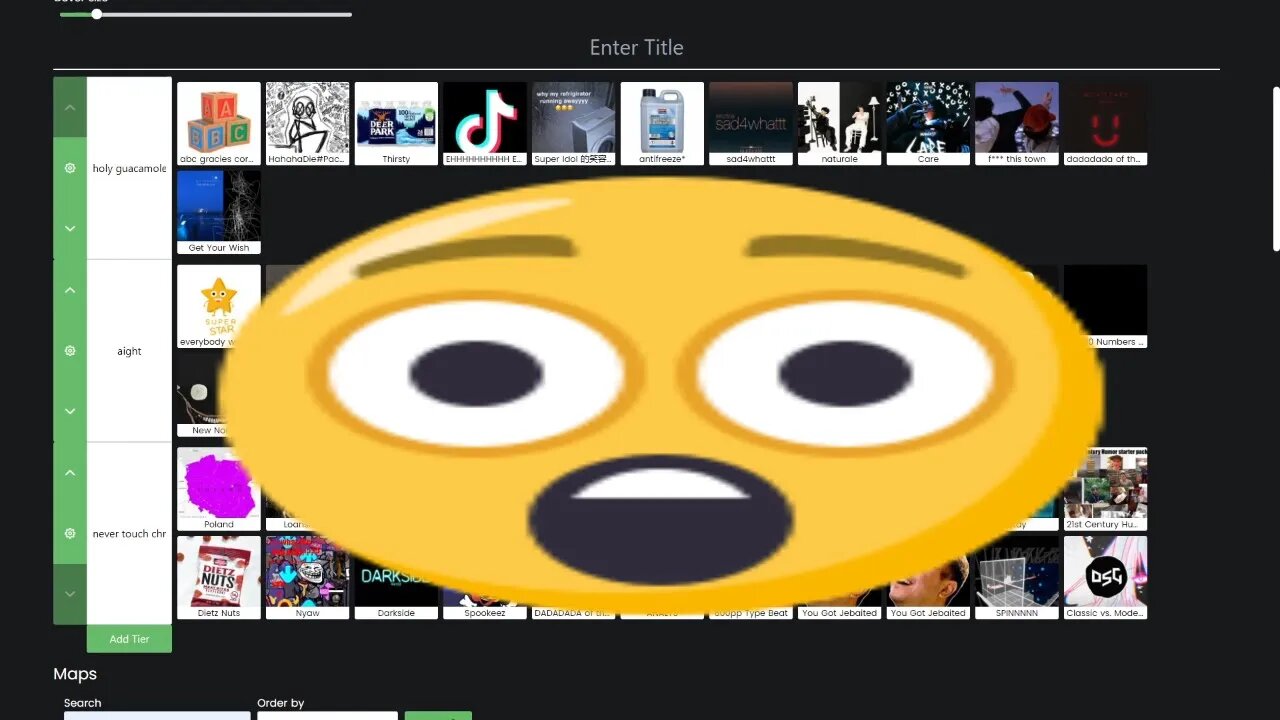Viewport: 1280px width, 720px height.
Task: Select the Spookeez map label
Action: pos(485,613)
